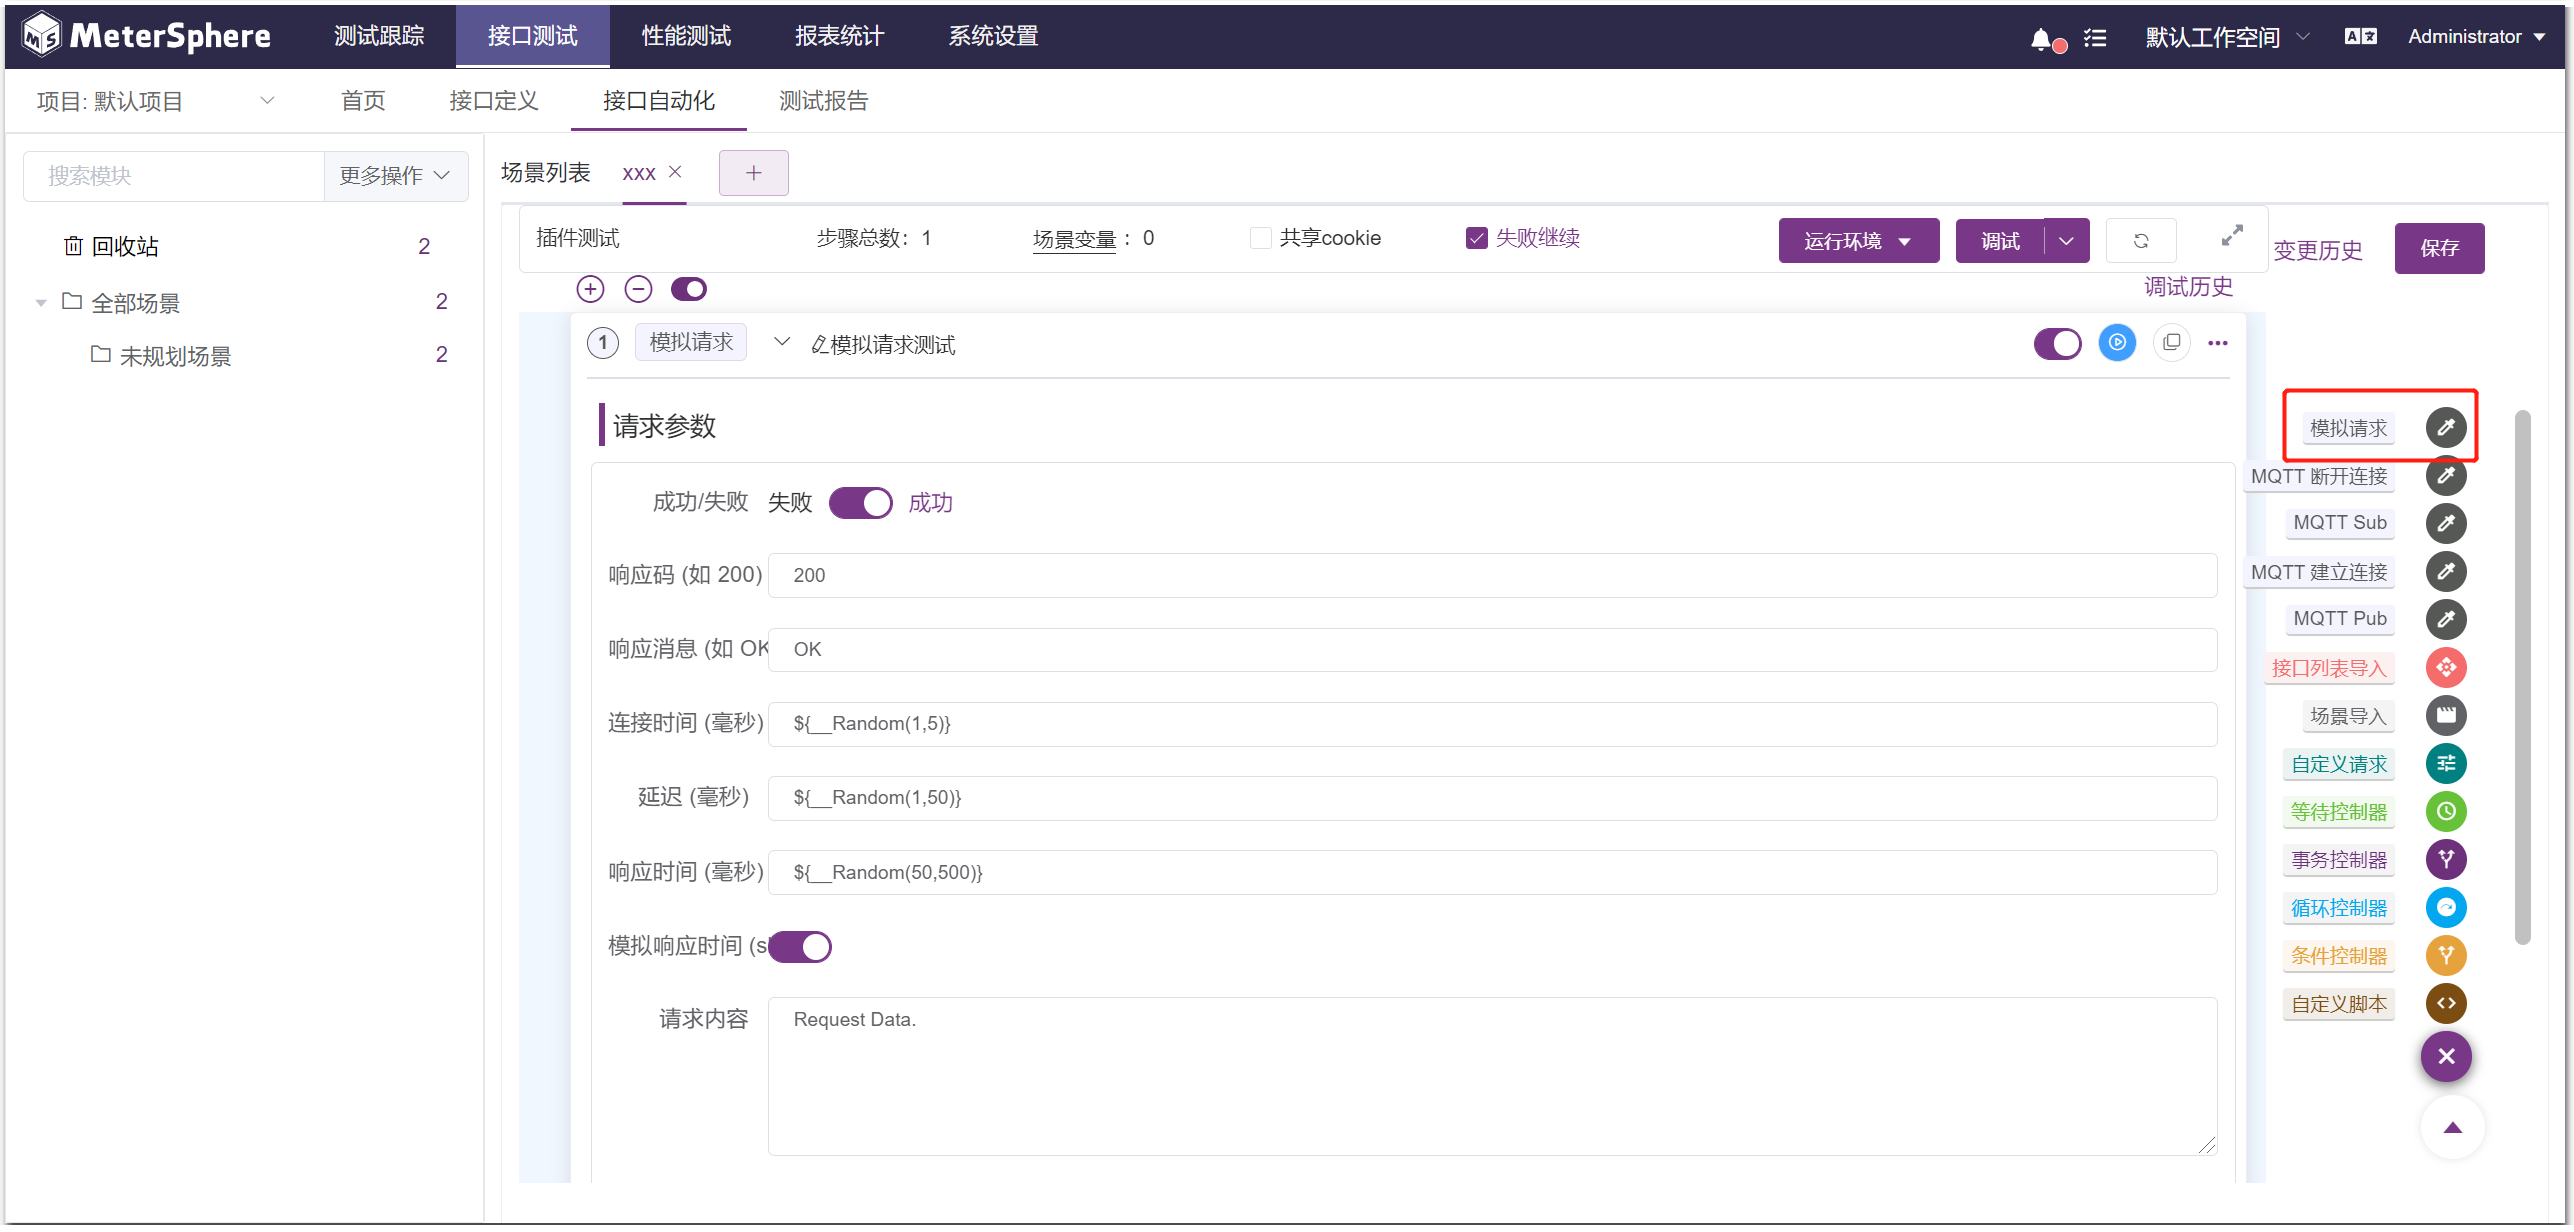
Task: Open the task list icon in header
Action: (x=2095, y=38)
